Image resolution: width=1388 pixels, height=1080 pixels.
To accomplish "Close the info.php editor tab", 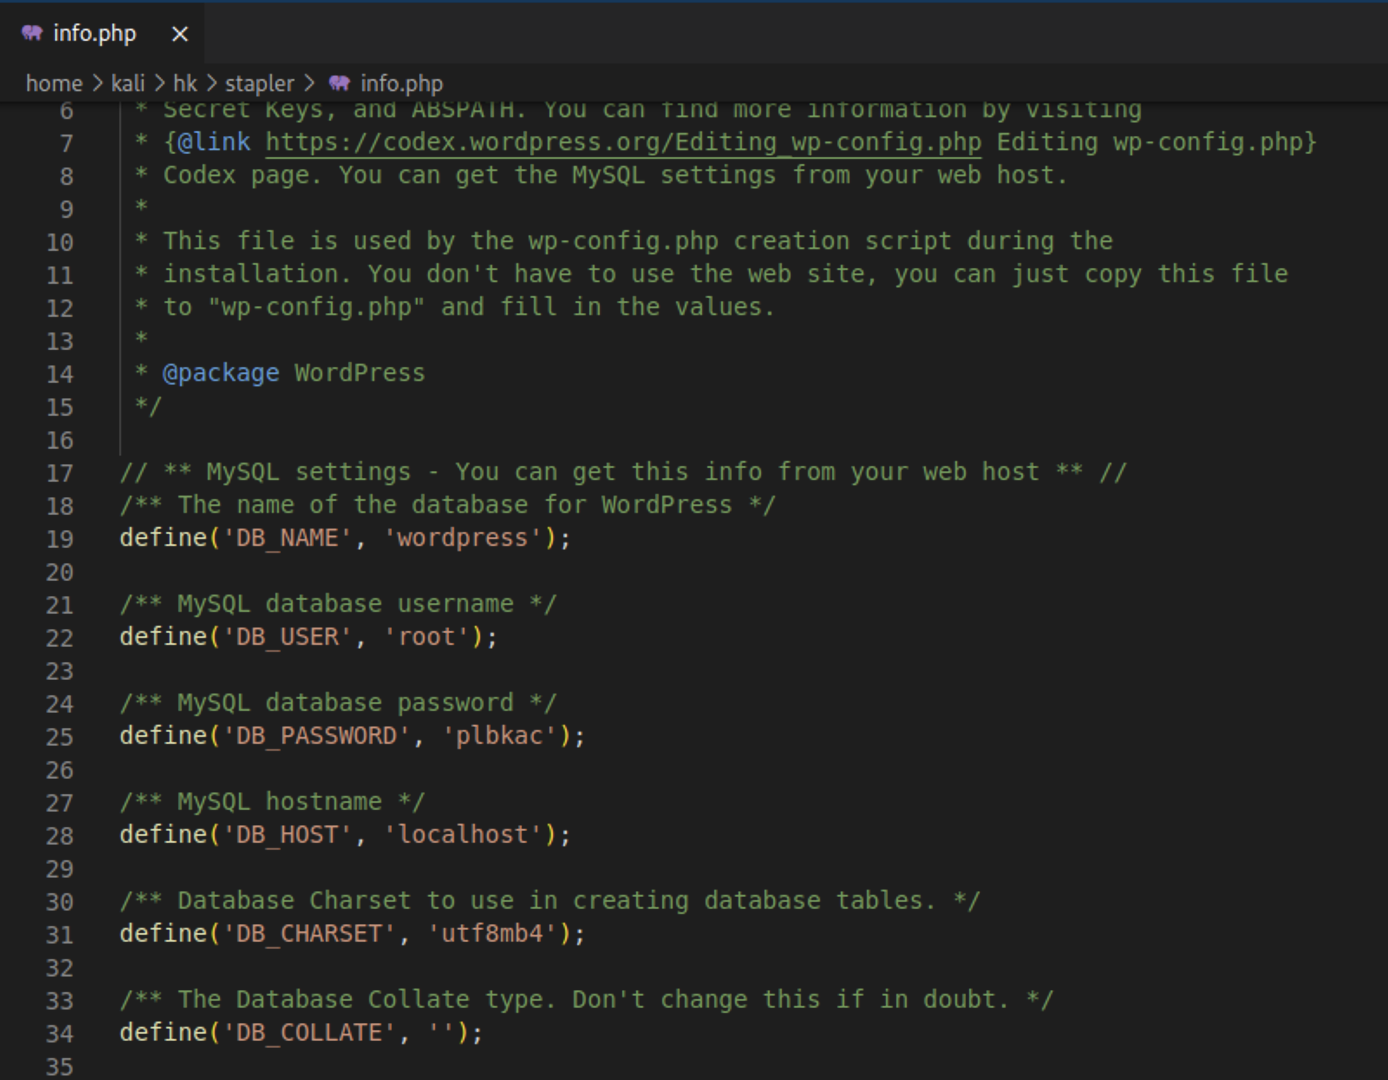I will point(180,34).
